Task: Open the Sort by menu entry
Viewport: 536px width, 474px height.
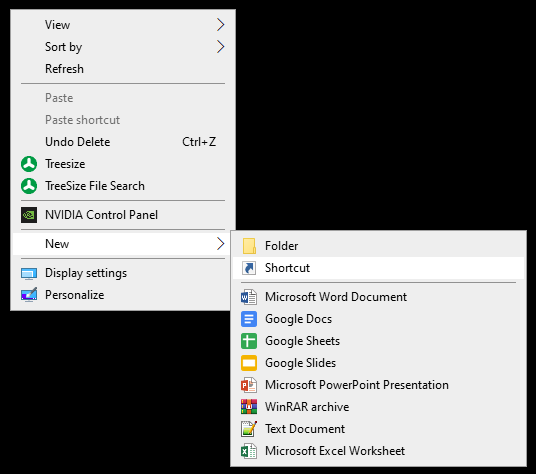Action: tap(123, 47)
